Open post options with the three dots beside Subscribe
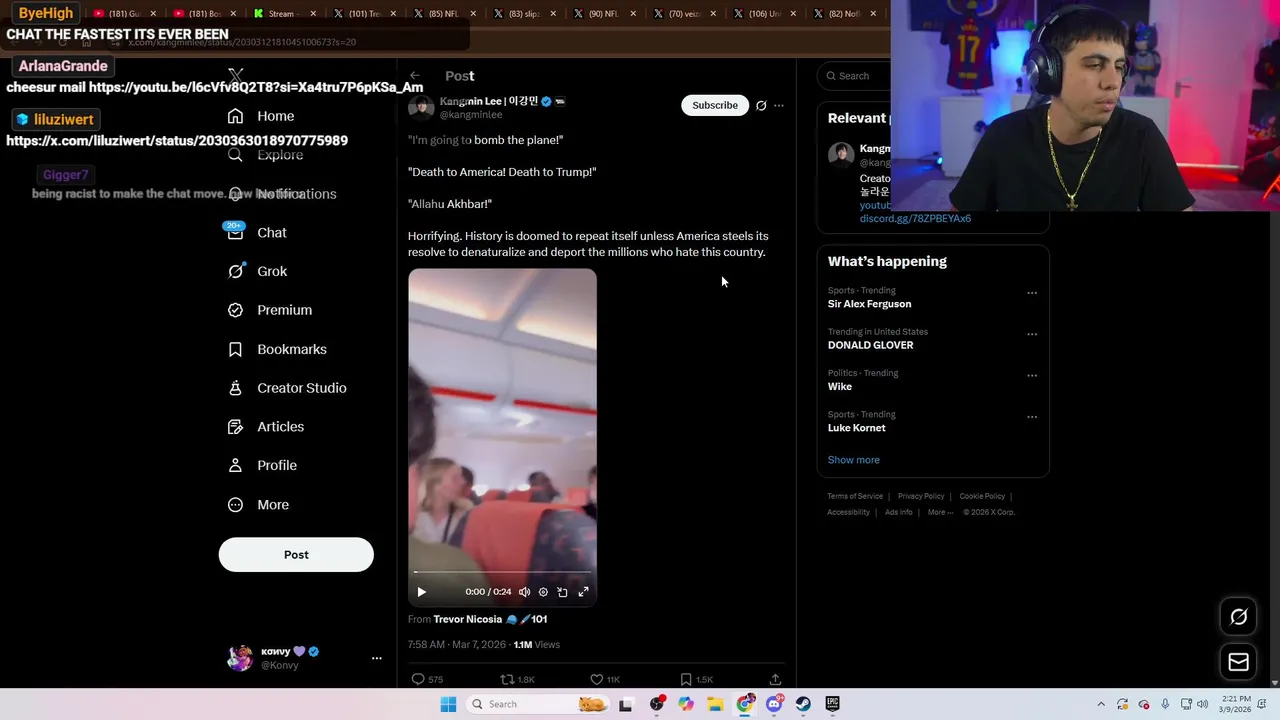Viewport: 1280px width, 720px height. [779, 105]
